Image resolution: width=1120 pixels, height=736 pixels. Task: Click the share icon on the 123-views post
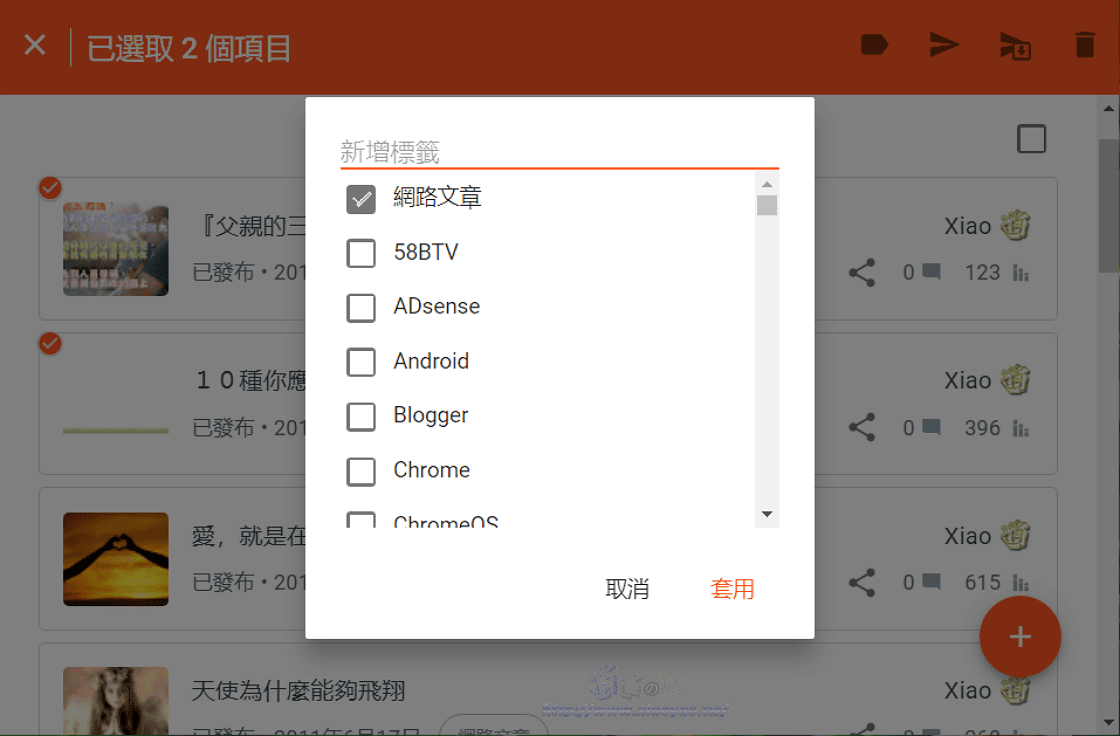click(x=861, y=272)
